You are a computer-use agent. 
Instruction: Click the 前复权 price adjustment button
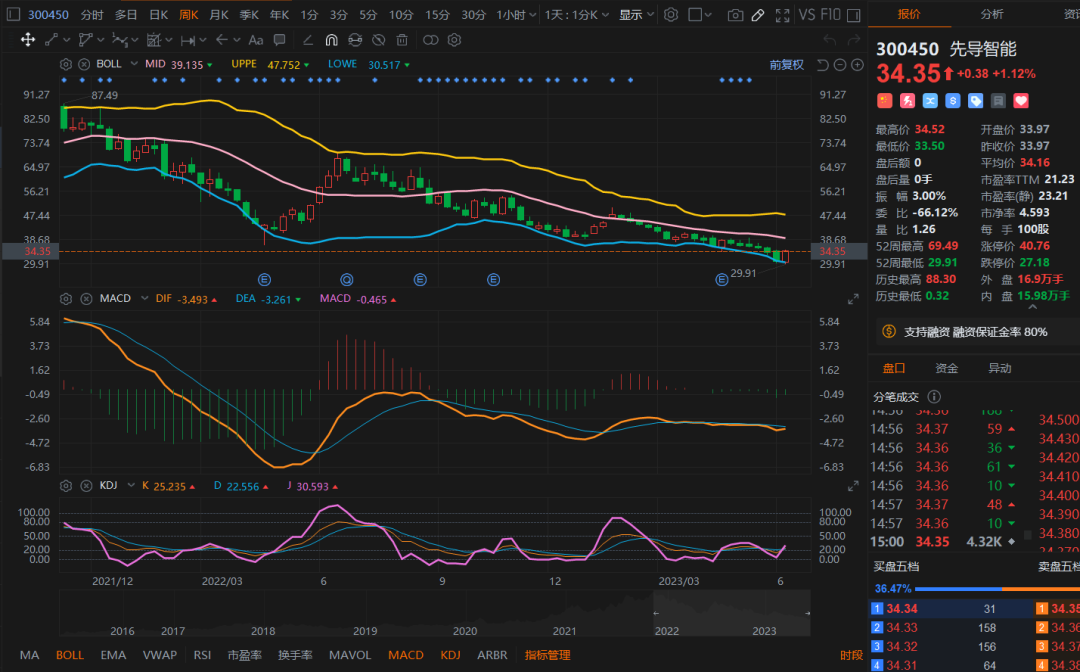pyautogui.click(x=786, y=64)
